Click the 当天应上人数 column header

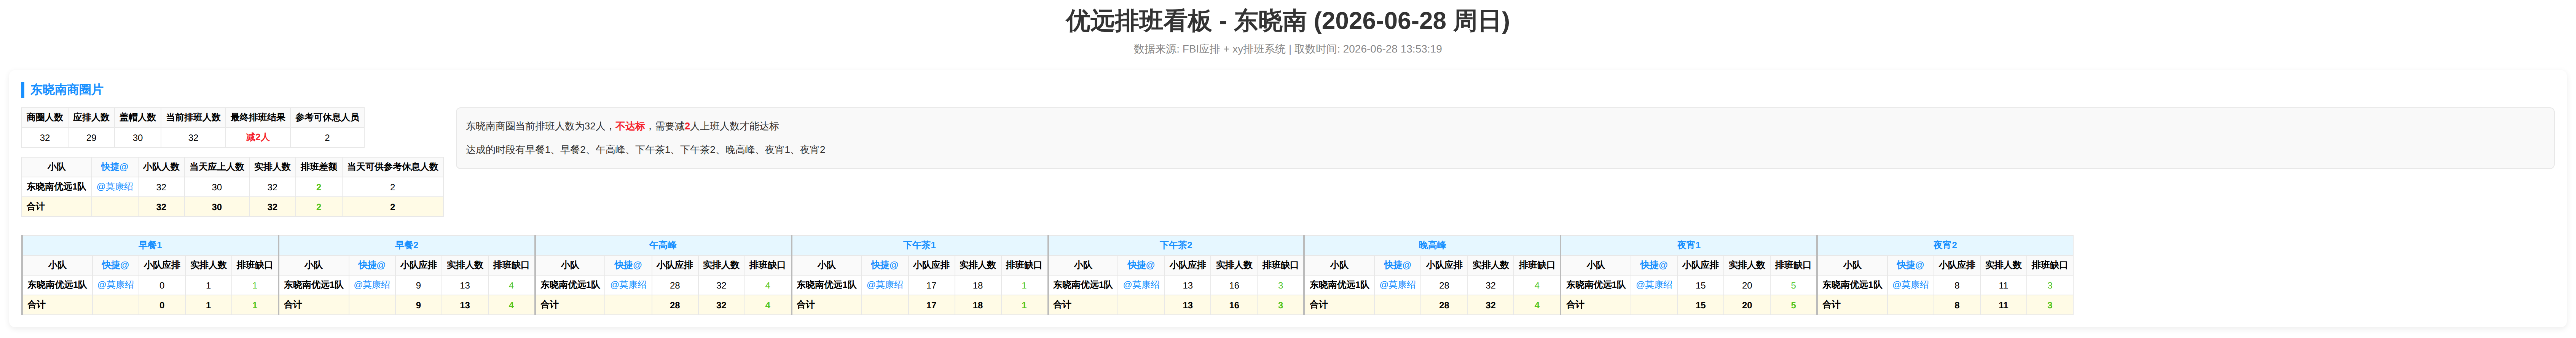pos(217,167)
